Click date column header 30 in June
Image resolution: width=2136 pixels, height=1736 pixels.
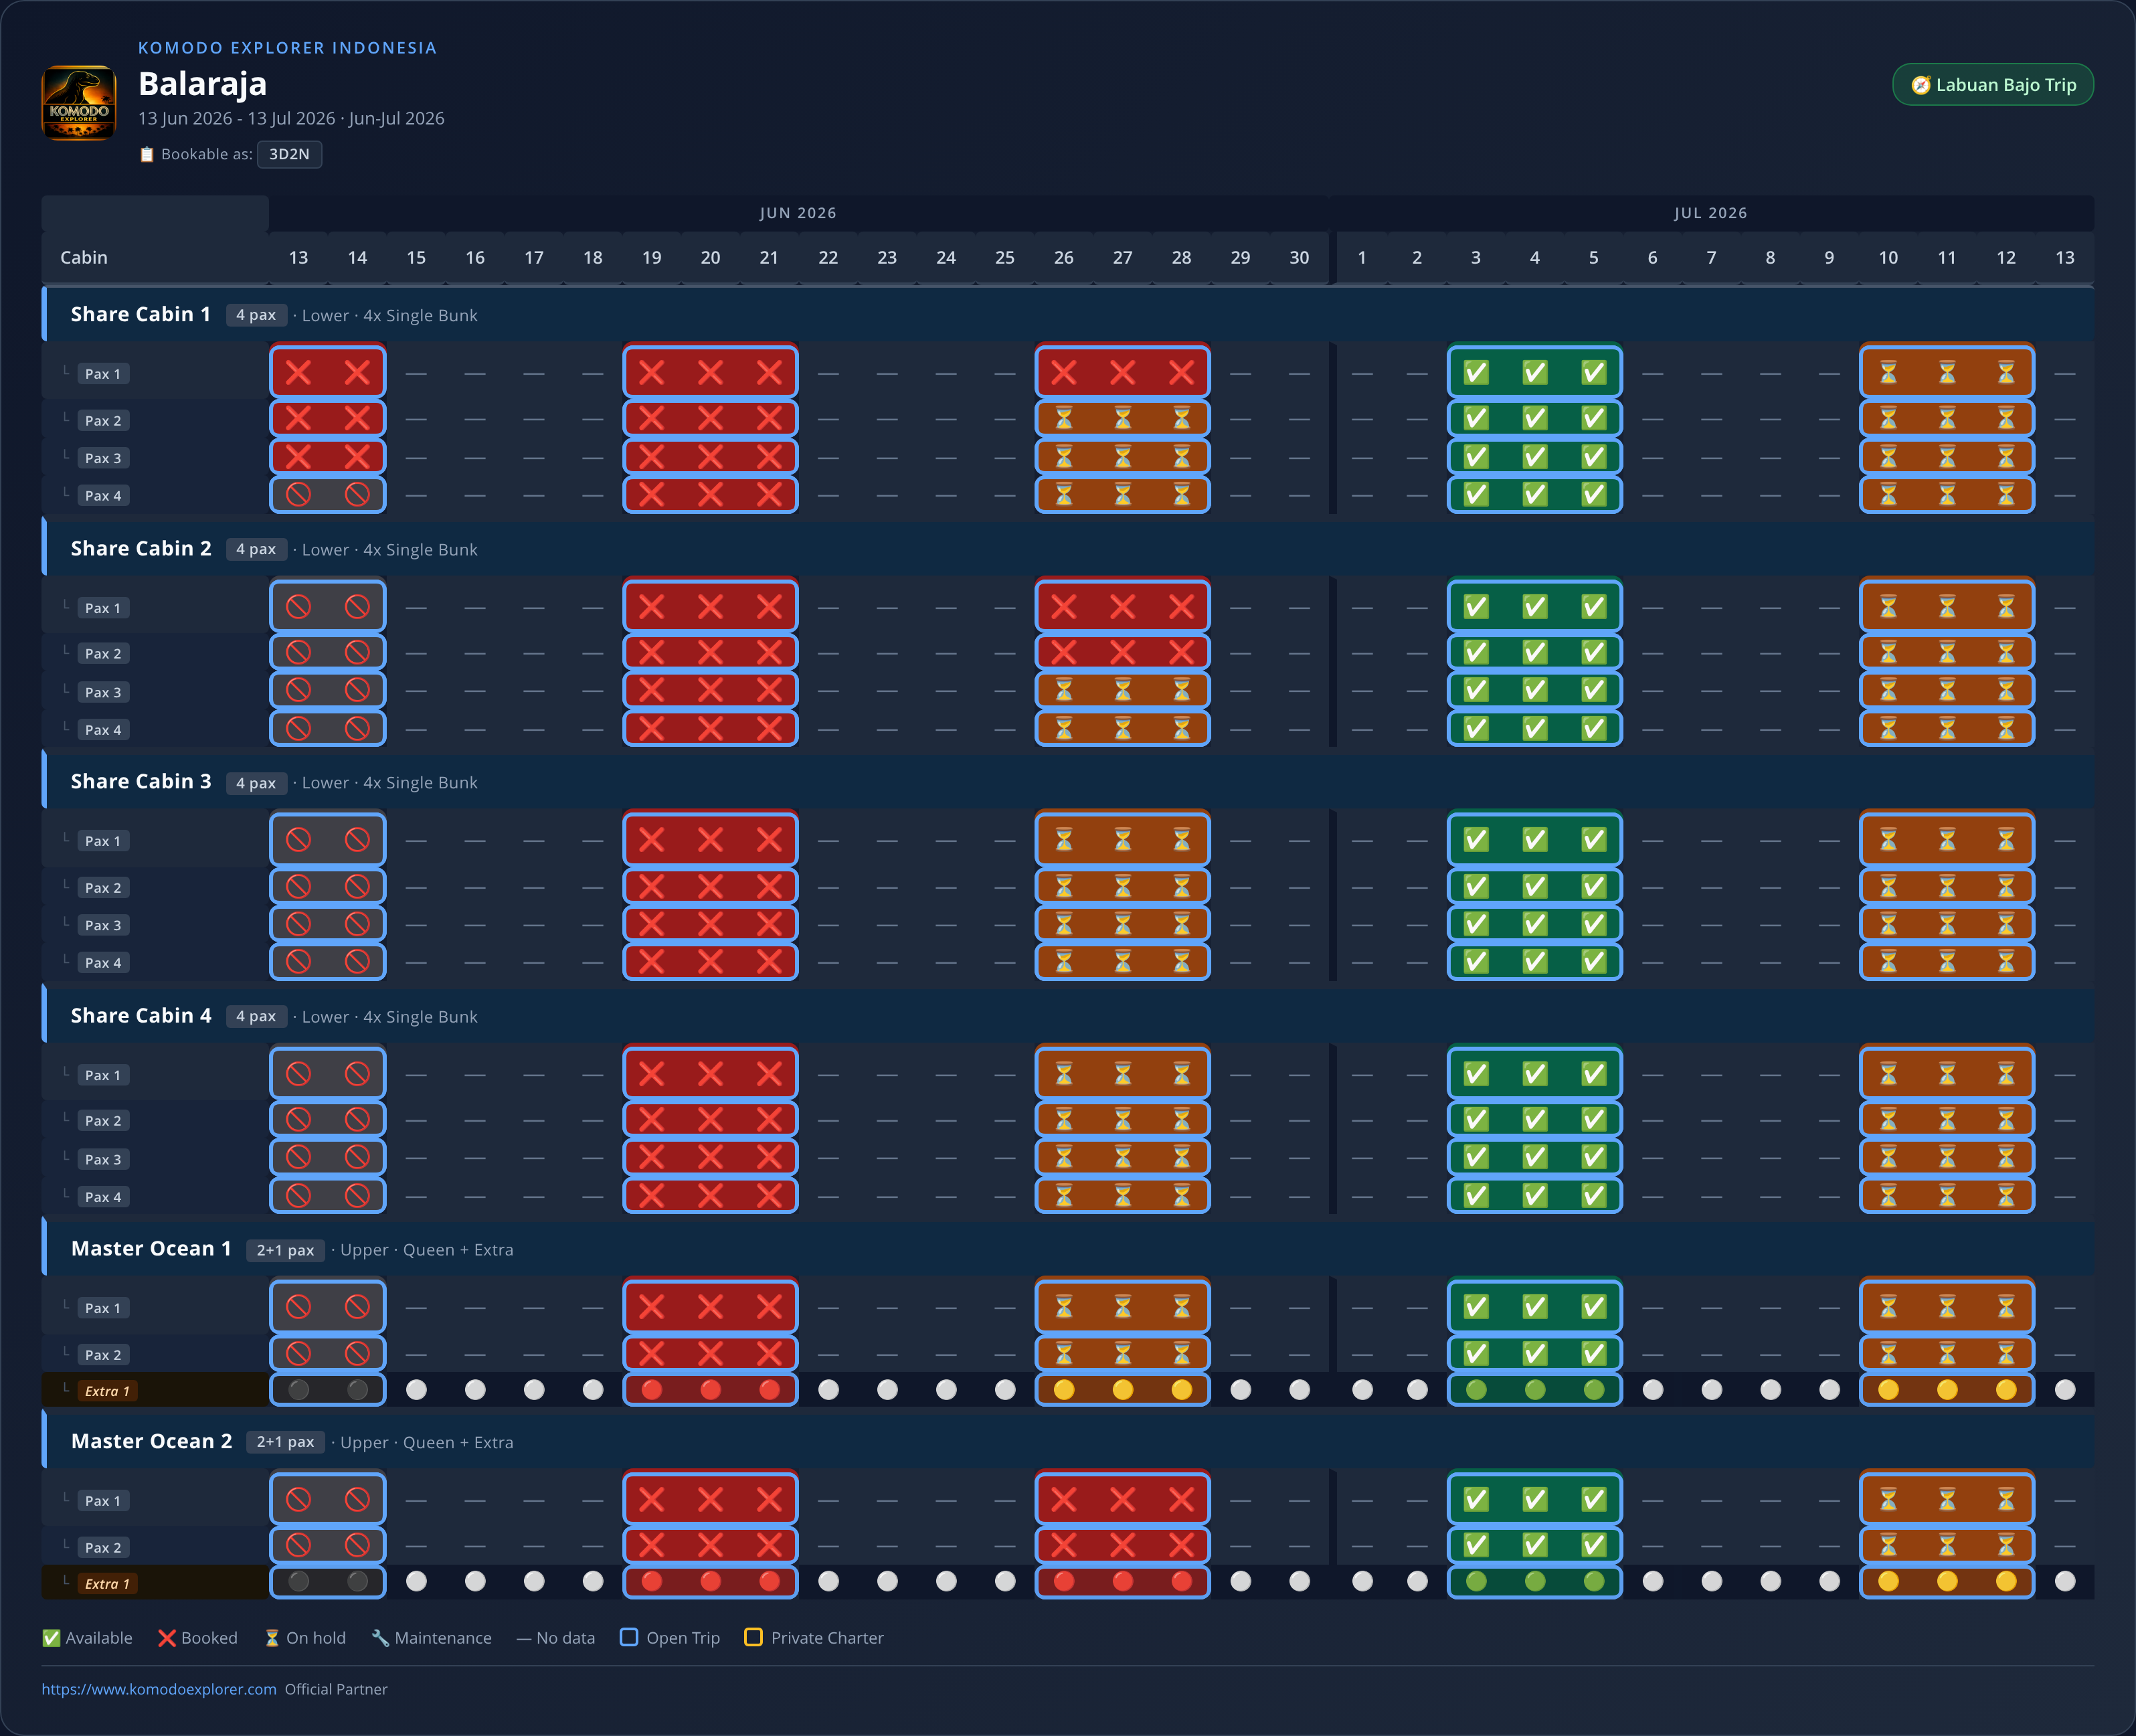click(x=1299, y=257)
